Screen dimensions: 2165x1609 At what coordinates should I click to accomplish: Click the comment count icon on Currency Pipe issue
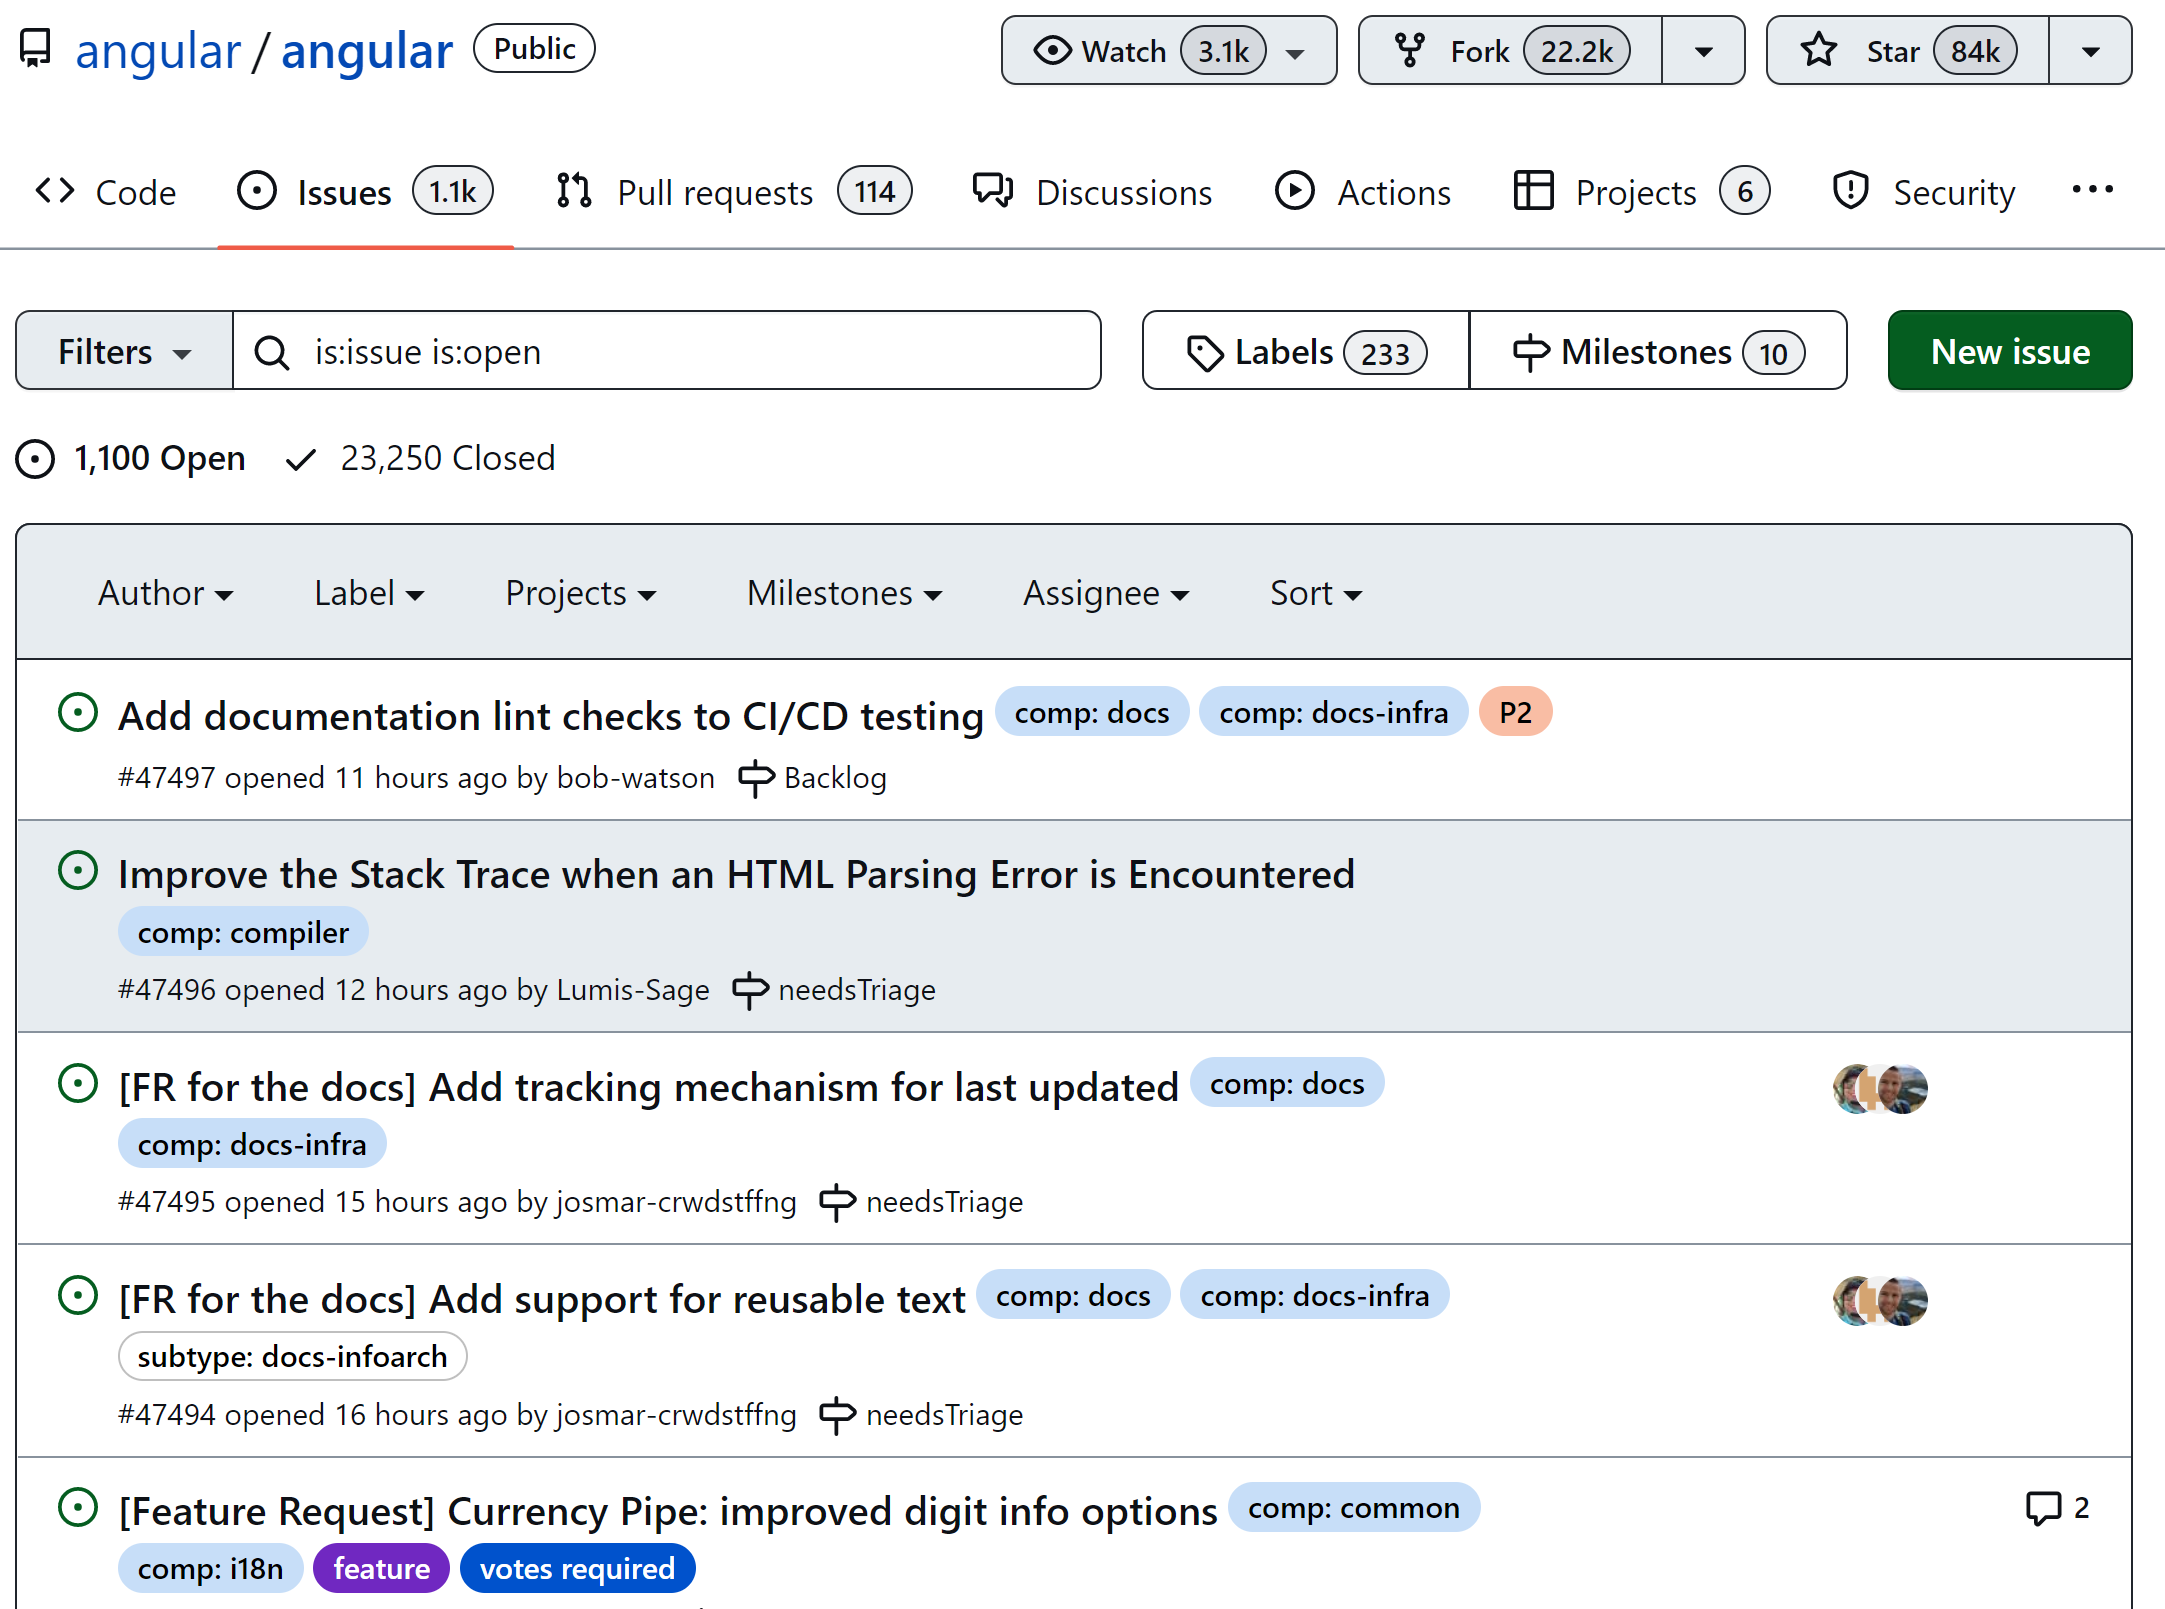2042,1507
